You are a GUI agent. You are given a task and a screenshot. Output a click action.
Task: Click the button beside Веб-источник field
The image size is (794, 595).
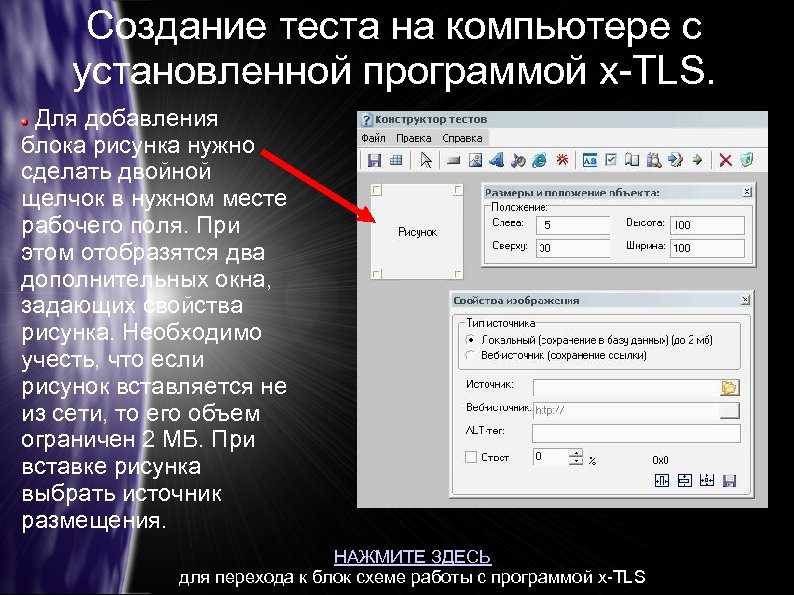[x=729, y=410]
